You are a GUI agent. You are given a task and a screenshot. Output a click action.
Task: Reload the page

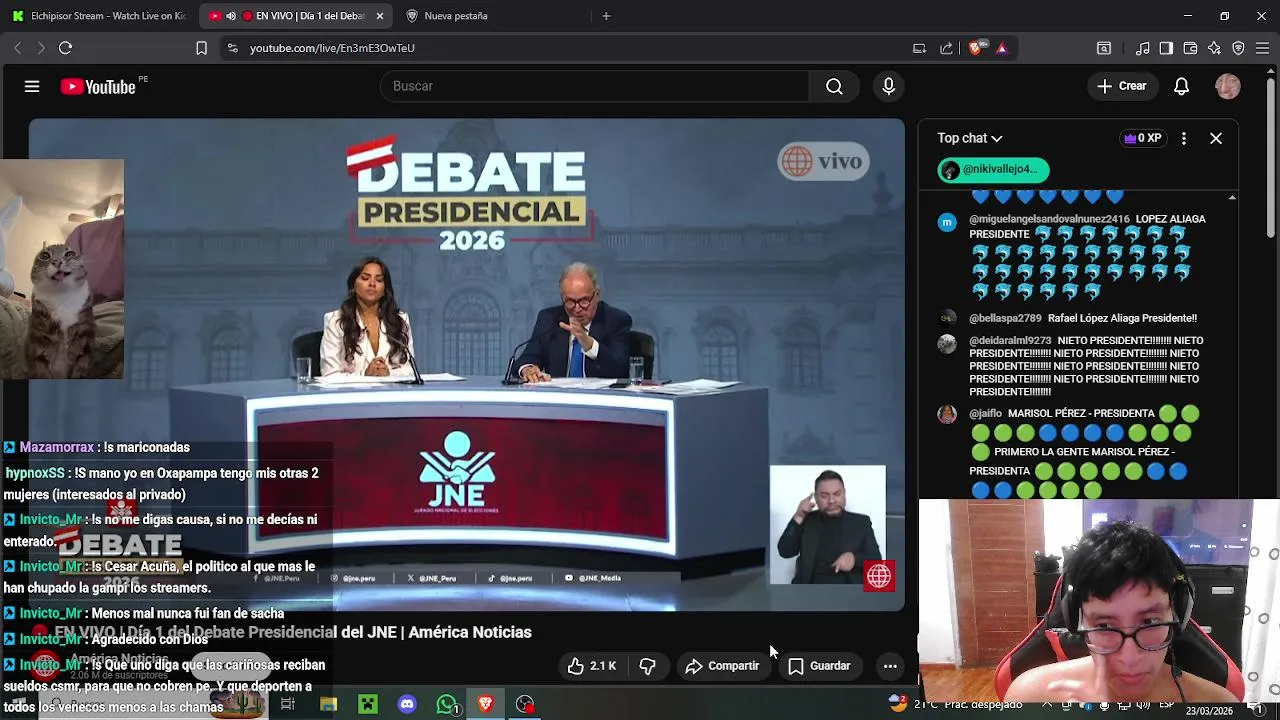pos(65,48)
